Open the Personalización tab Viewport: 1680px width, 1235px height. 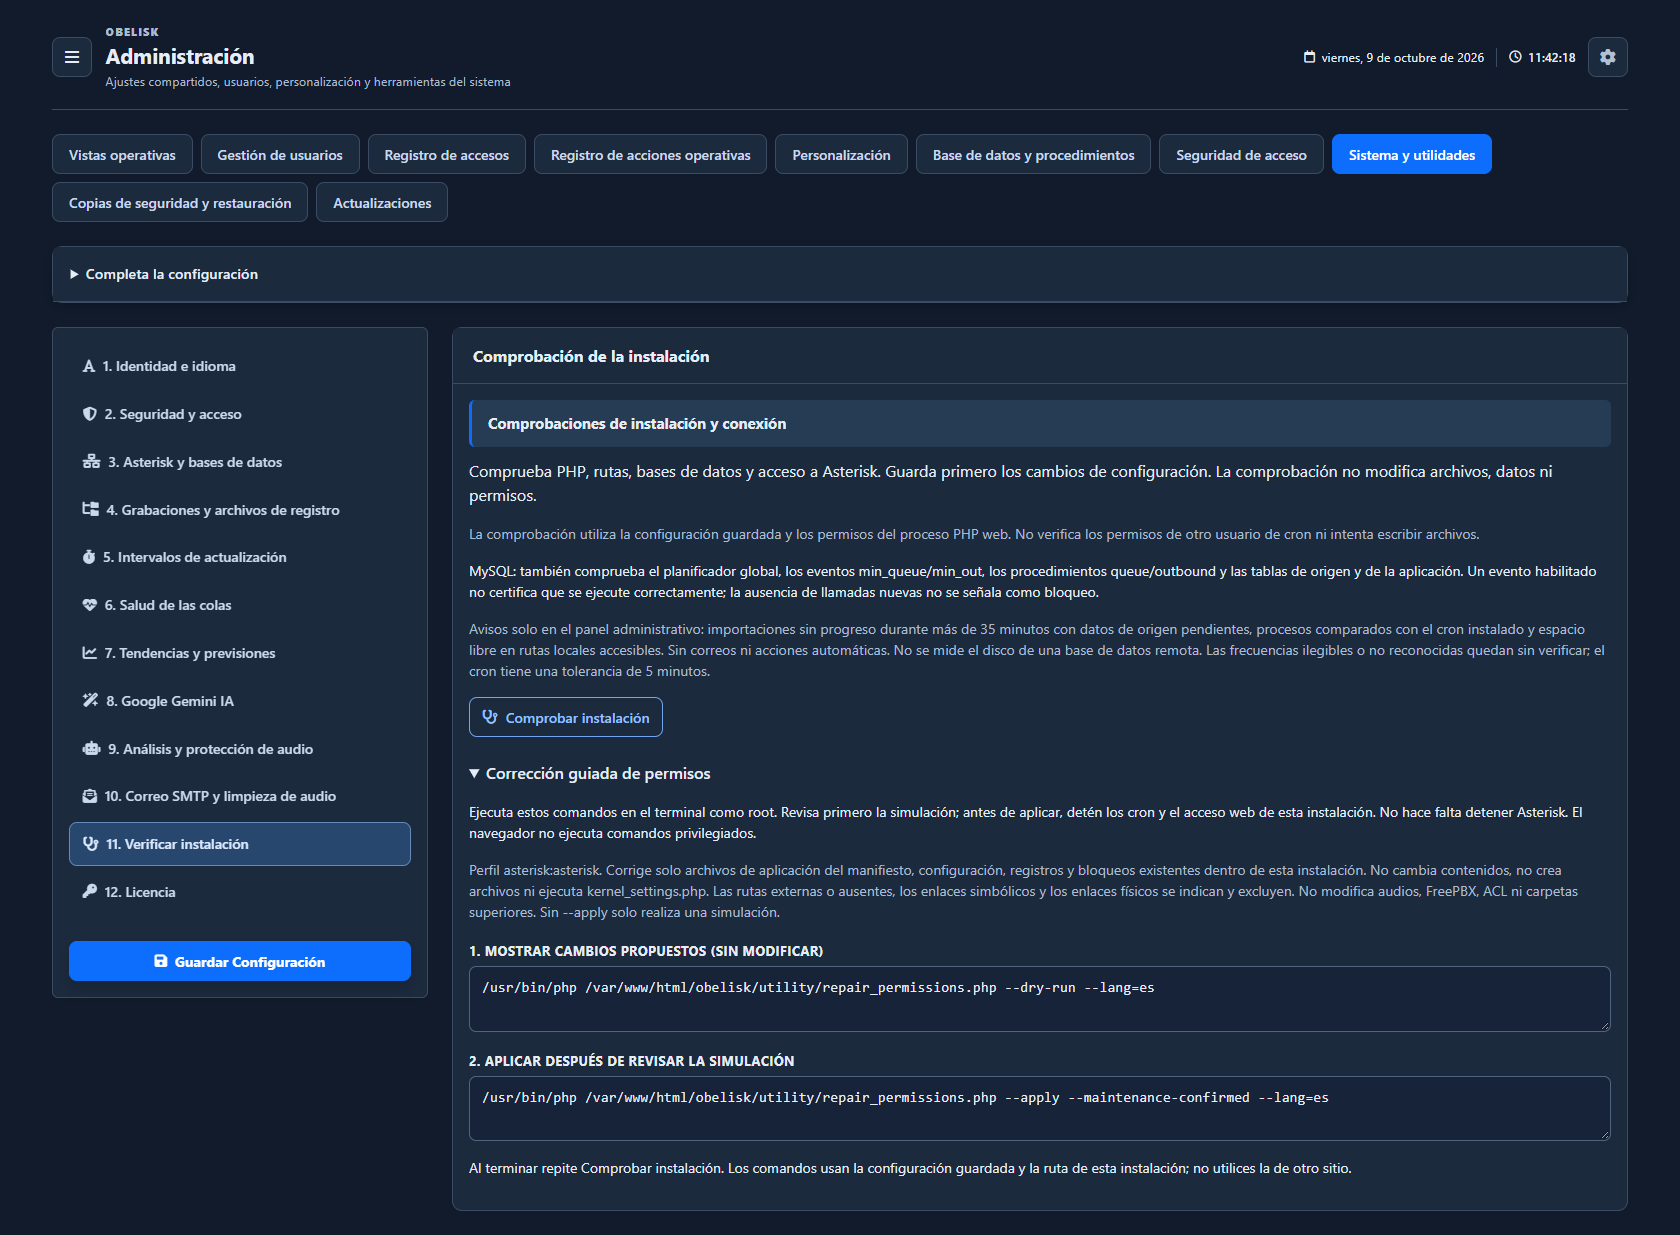pyautogui.click(x=841, y=155)
